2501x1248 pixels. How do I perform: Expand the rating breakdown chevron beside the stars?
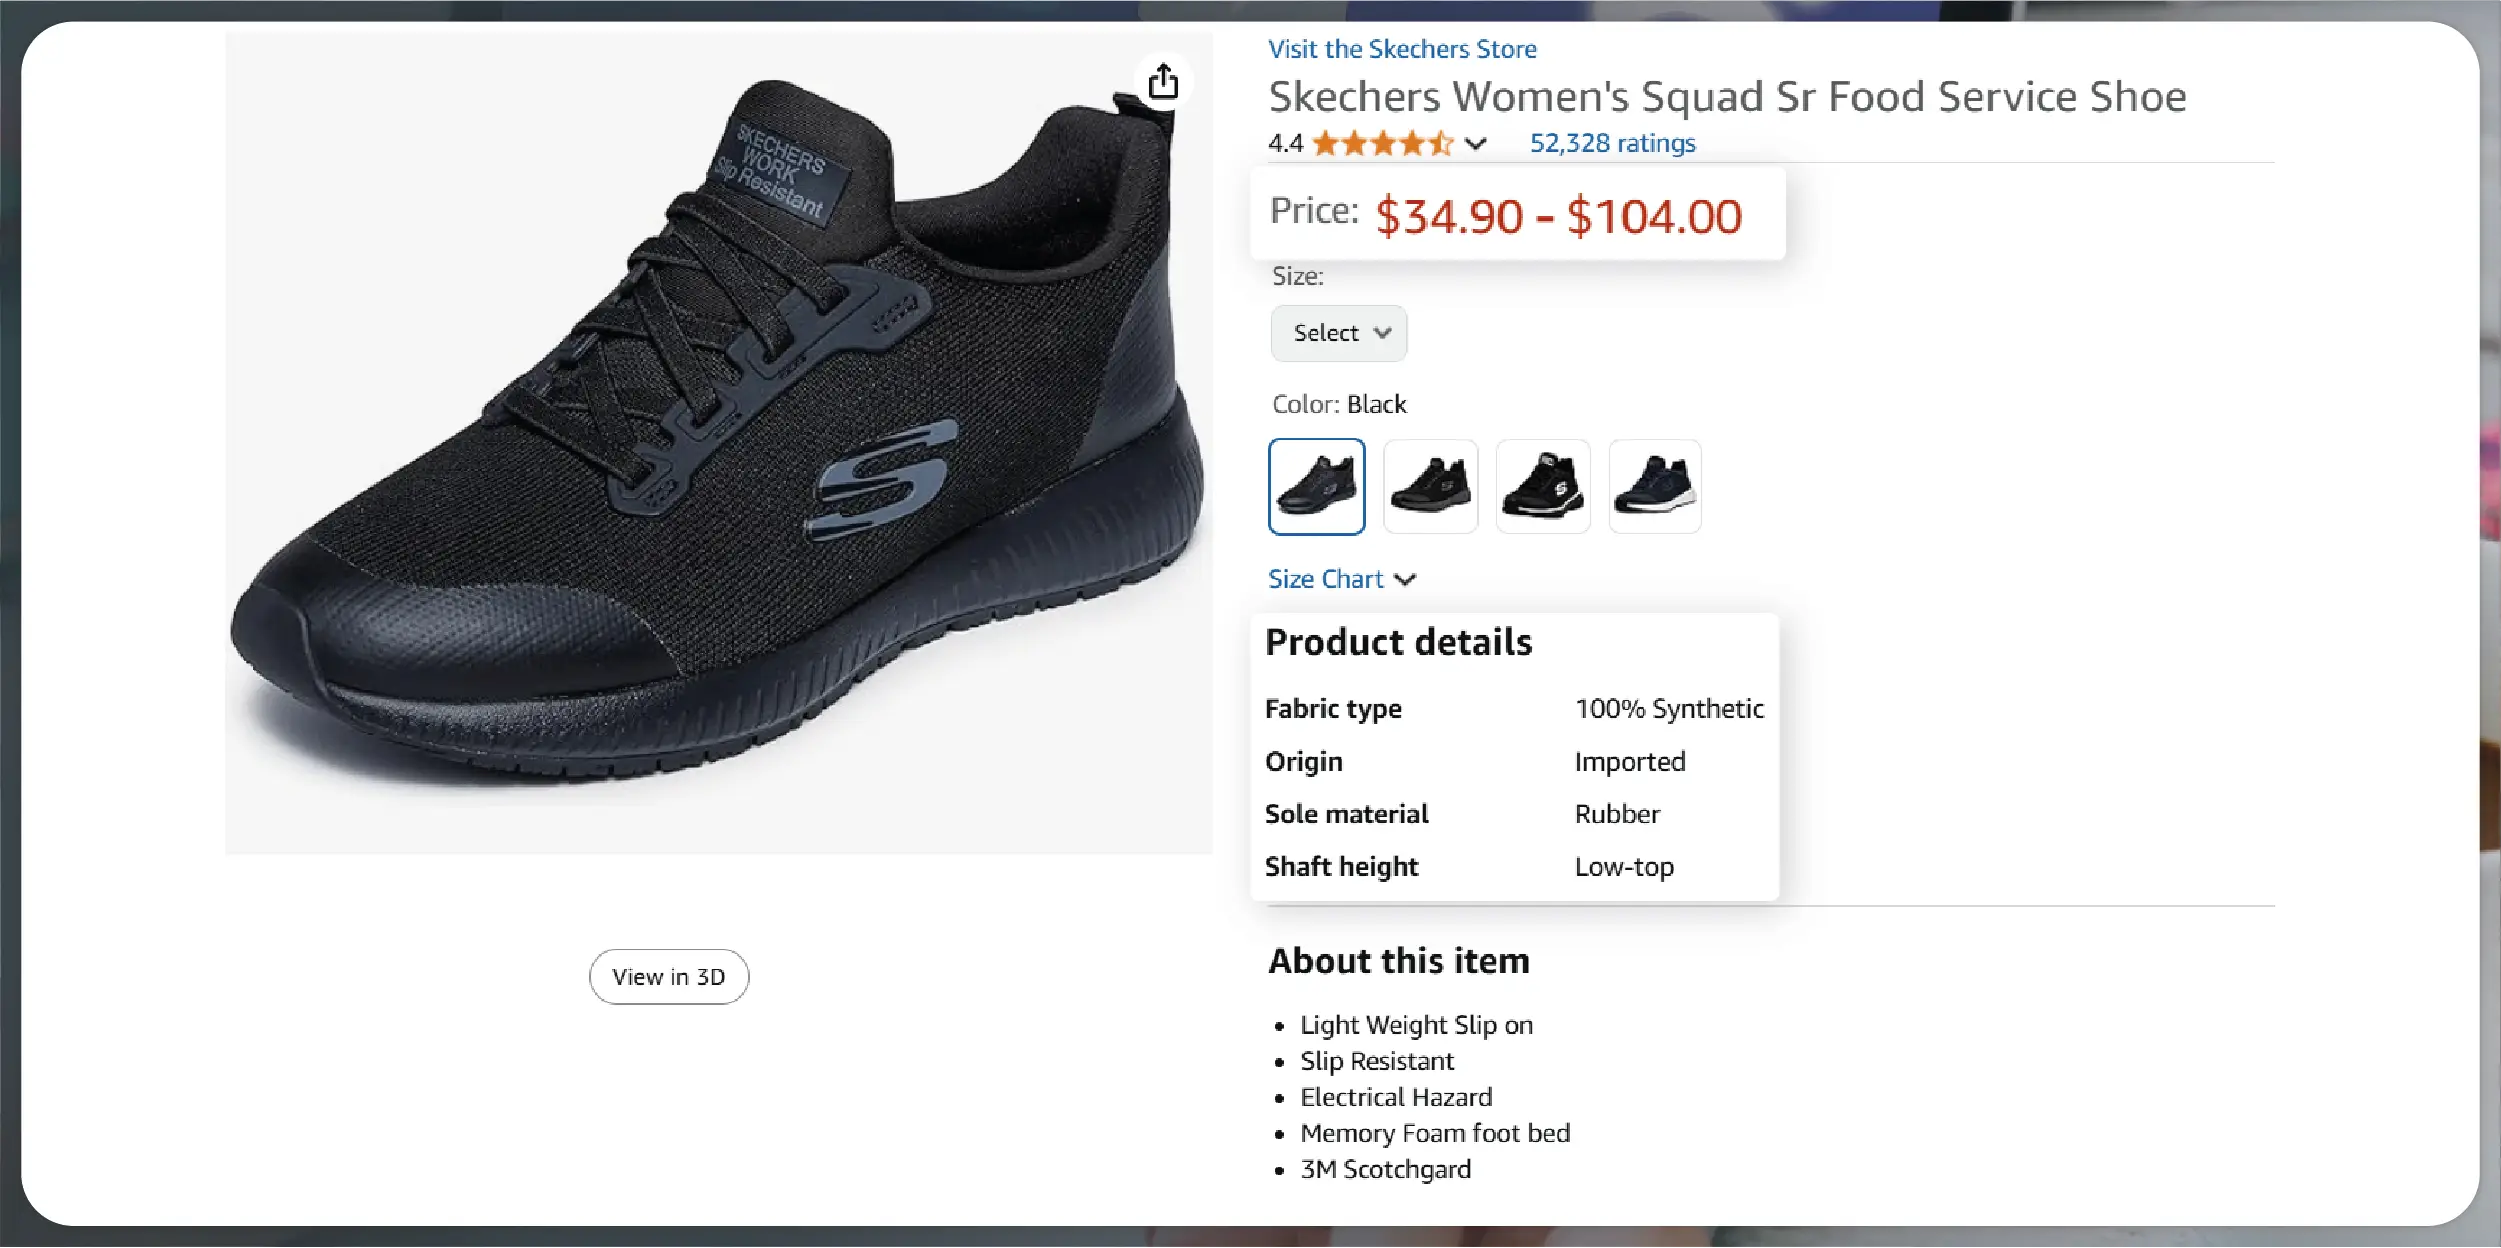pos(1475,144)
